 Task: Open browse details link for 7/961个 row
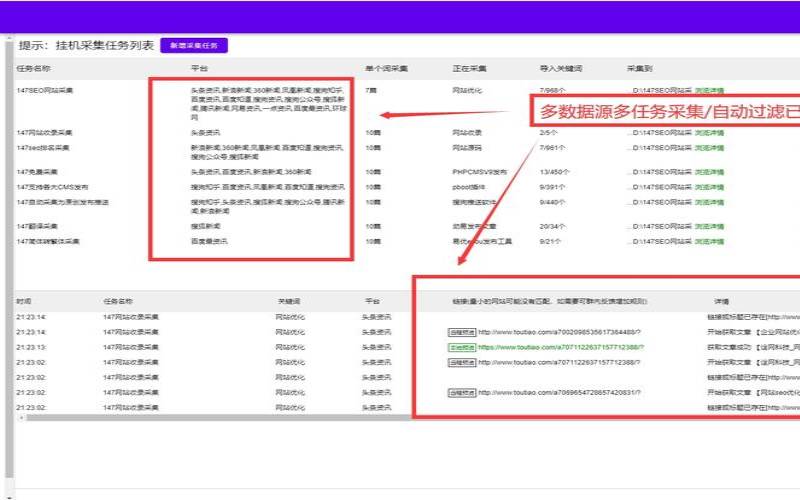tap(709, 148)
